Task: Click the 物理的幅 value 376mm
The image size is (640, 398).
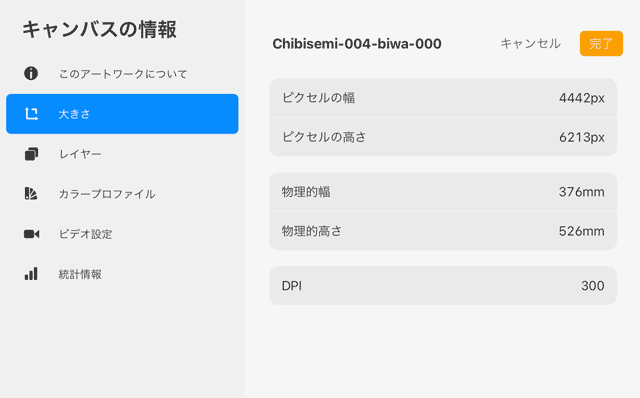Action: pyautogui.click(x=581, y=192)
